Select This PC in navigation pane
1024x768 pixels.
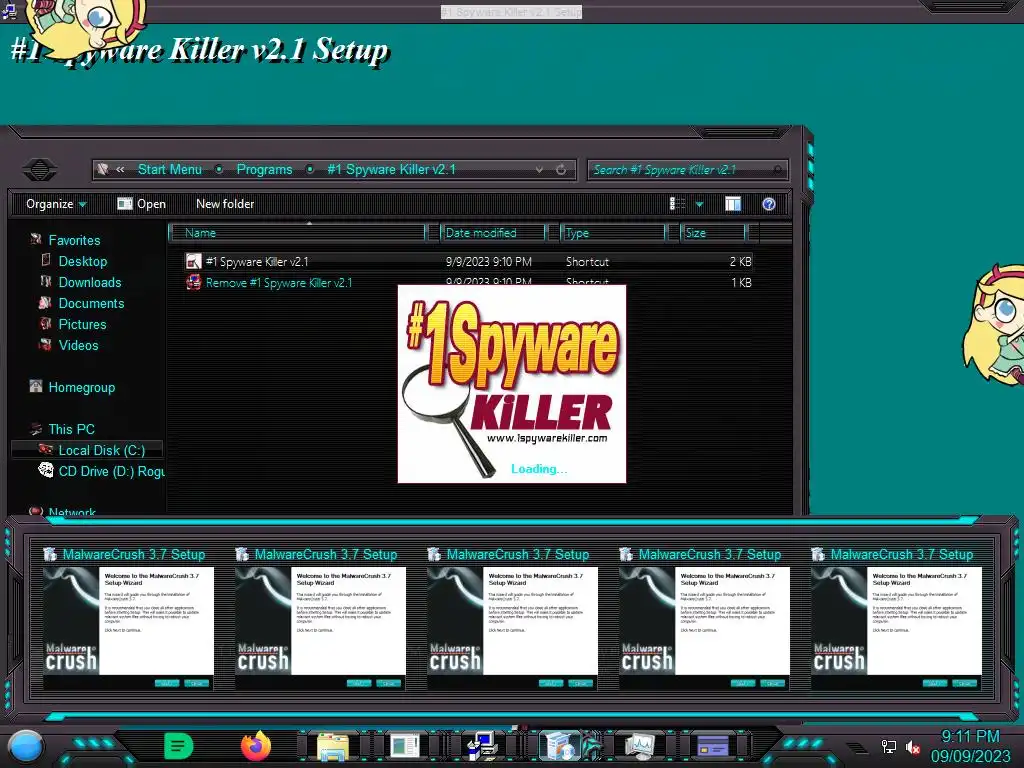pyautogui.click(x=71, y=429)
